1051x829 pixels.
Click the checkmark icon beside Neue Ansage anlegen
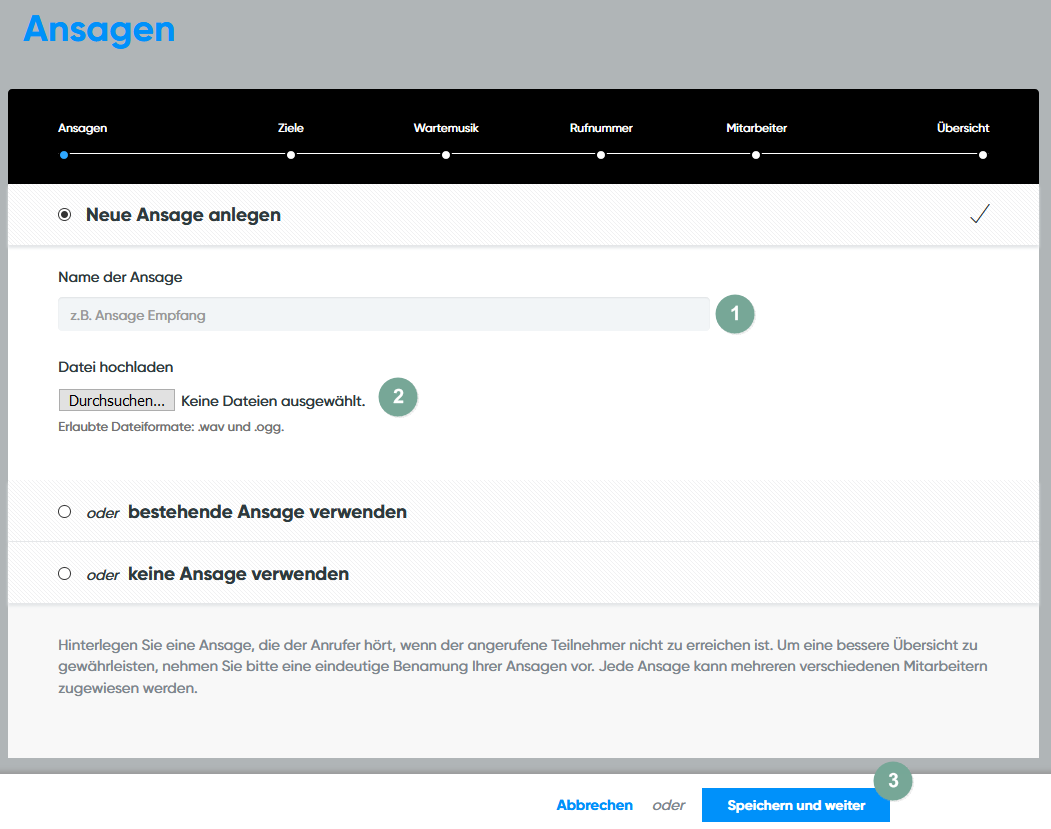(980, 214)
